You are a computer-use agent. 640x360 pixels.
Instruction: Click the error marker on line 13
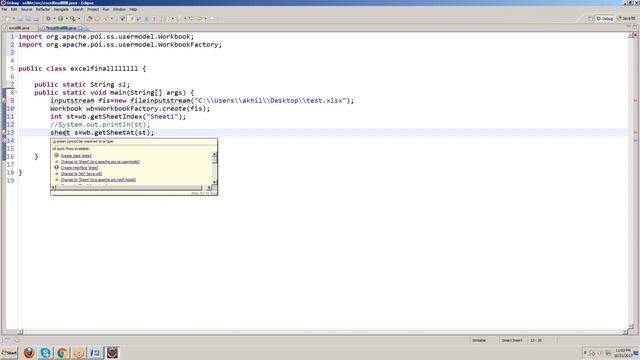[x=4, y=133]
